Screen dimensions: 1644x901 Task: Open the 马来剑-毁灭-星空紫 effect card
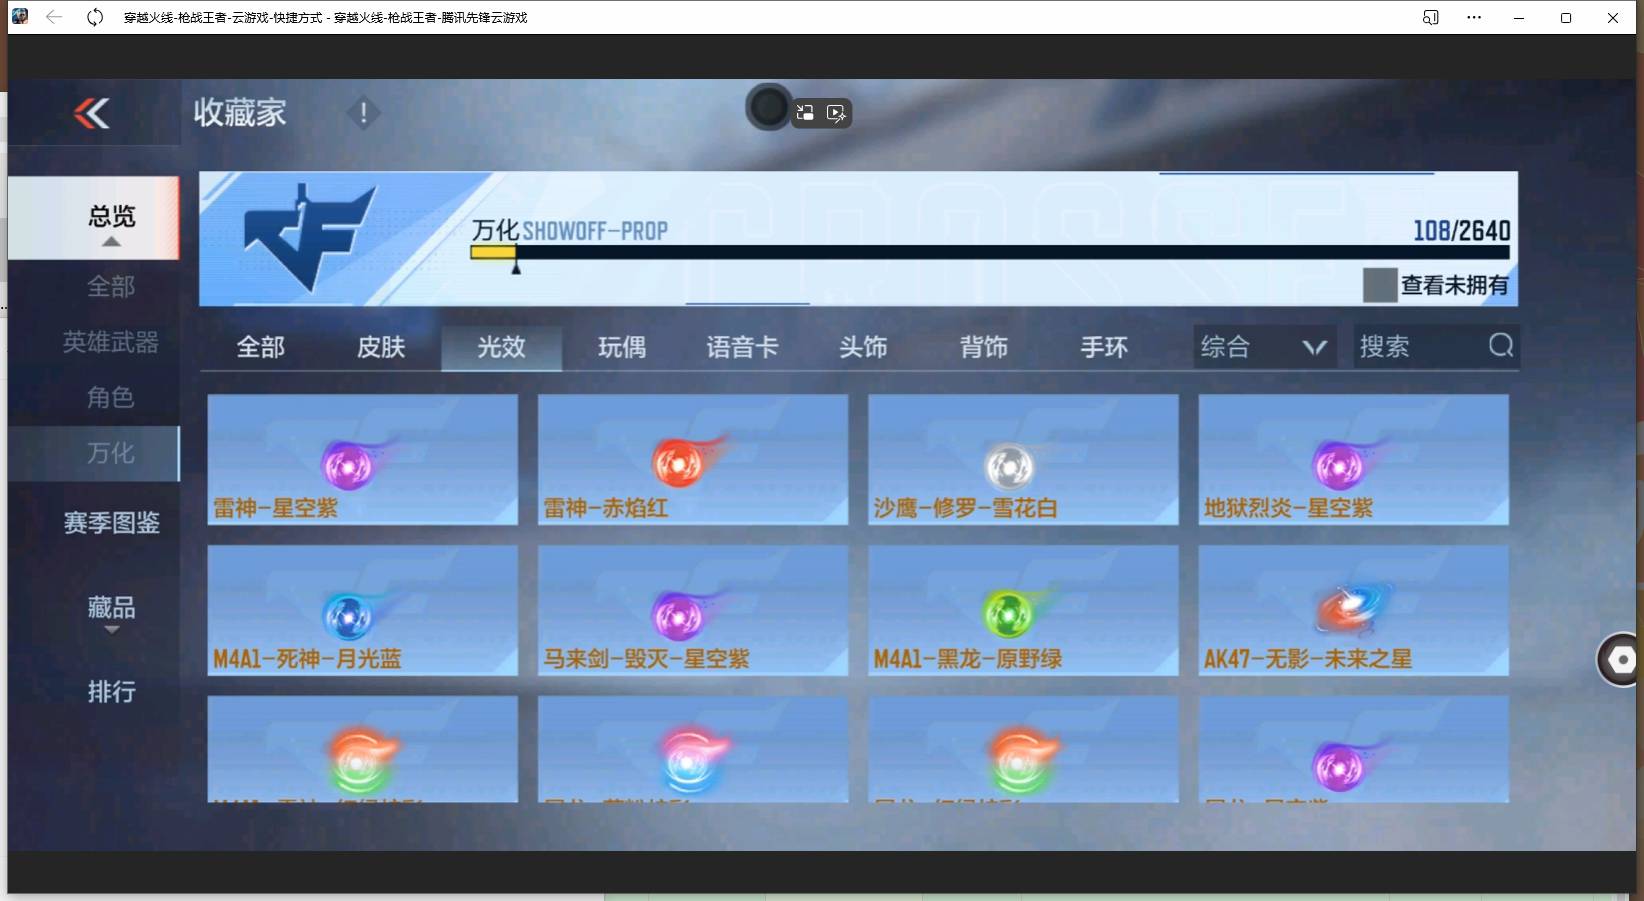tap(693, 610)
